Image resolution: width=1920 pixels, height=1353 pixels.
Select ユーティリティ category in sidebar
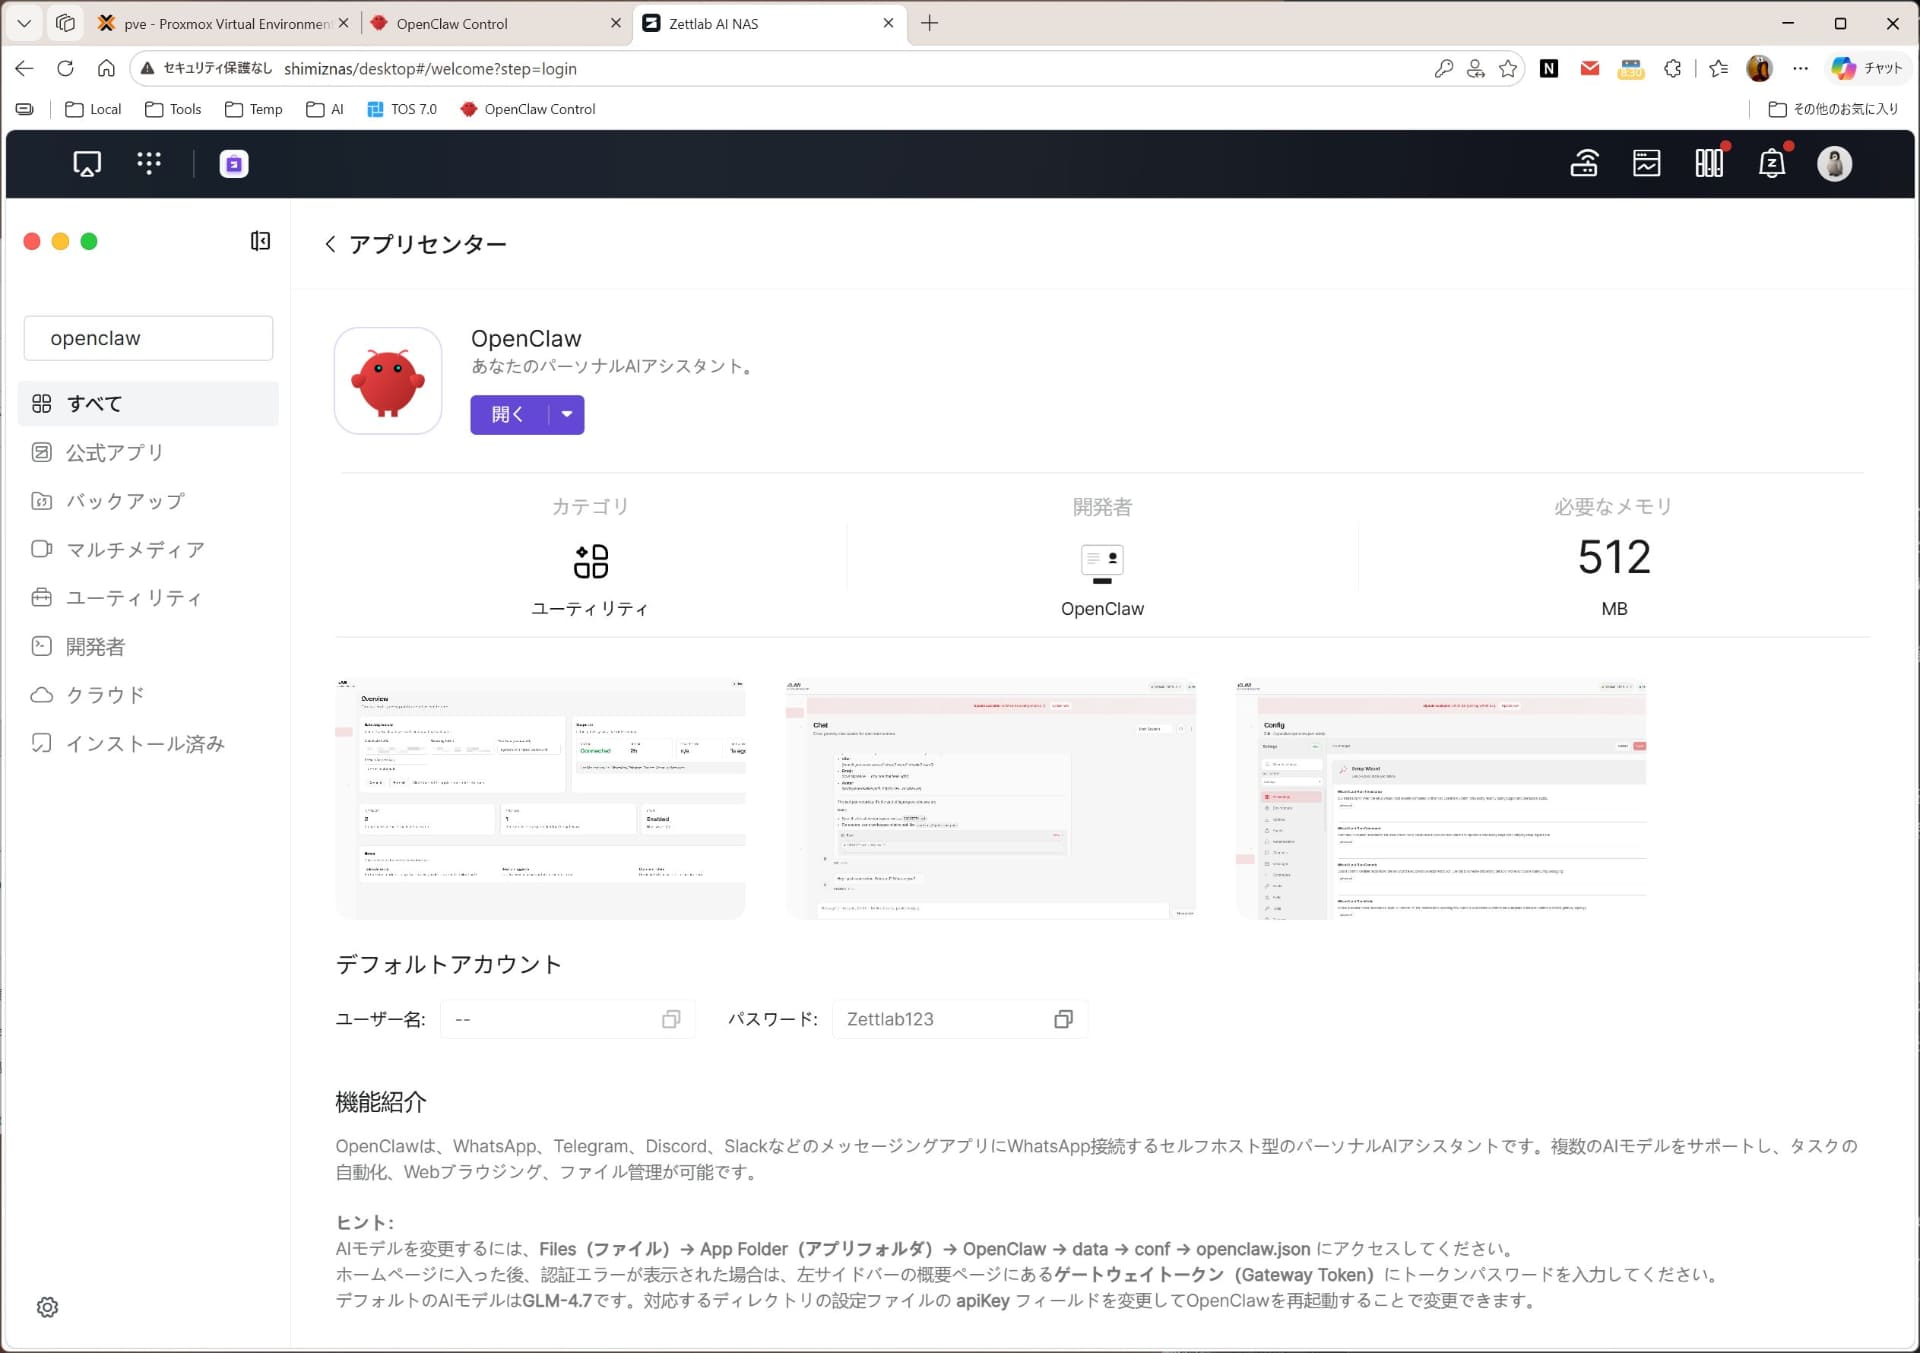pyautogui.click(x=148, y=597)
